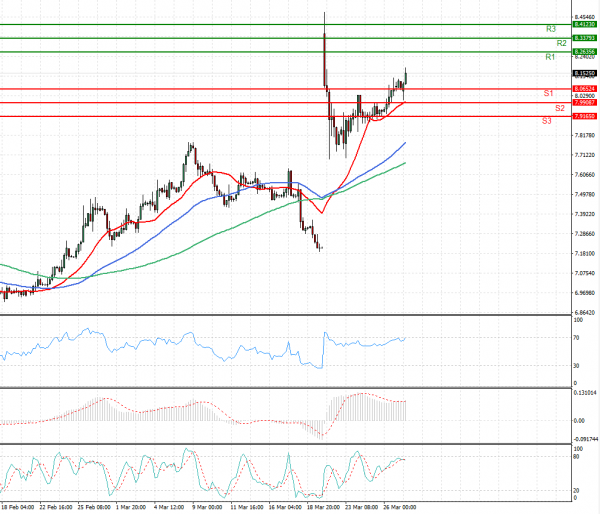Click the 7.18100 price axis value

585,253
